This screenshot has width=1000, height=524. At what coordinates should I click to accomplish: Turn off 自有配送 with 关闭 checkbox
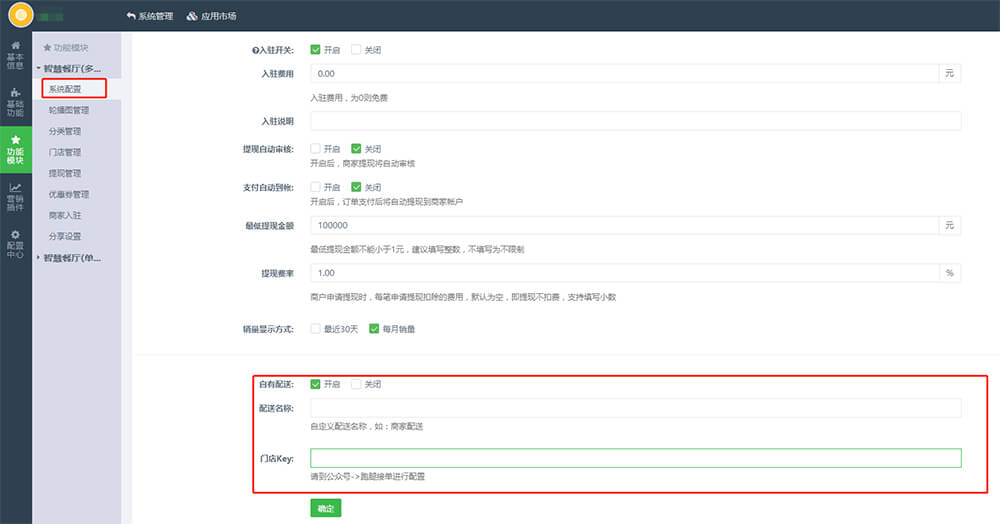(x=356, y=384)
